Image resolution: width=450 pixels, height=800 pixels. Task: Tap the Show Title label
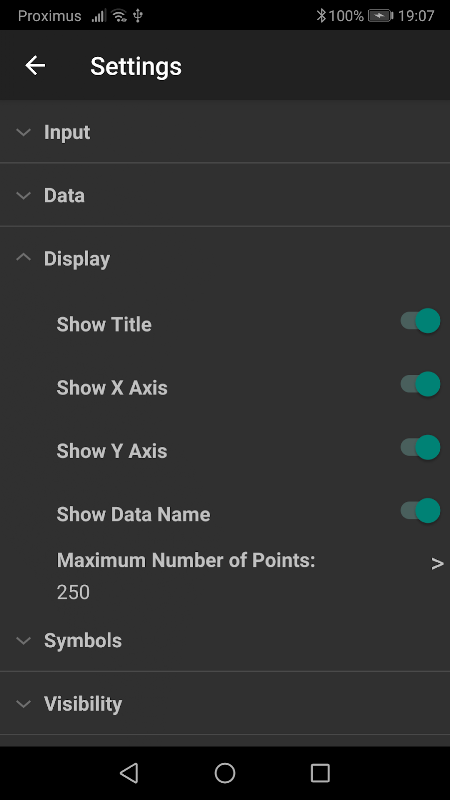104,324
